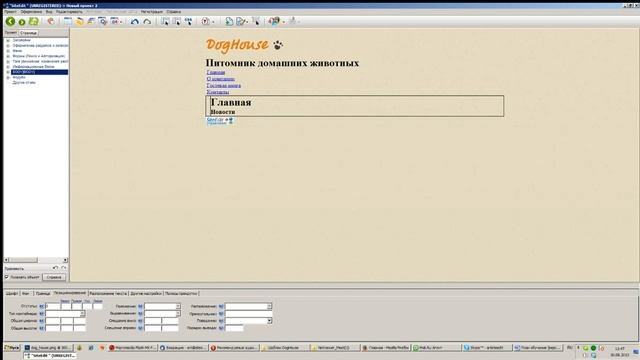Select the Другие стили tree item
The width and height of the screenshot is (640, 360).
24,82
